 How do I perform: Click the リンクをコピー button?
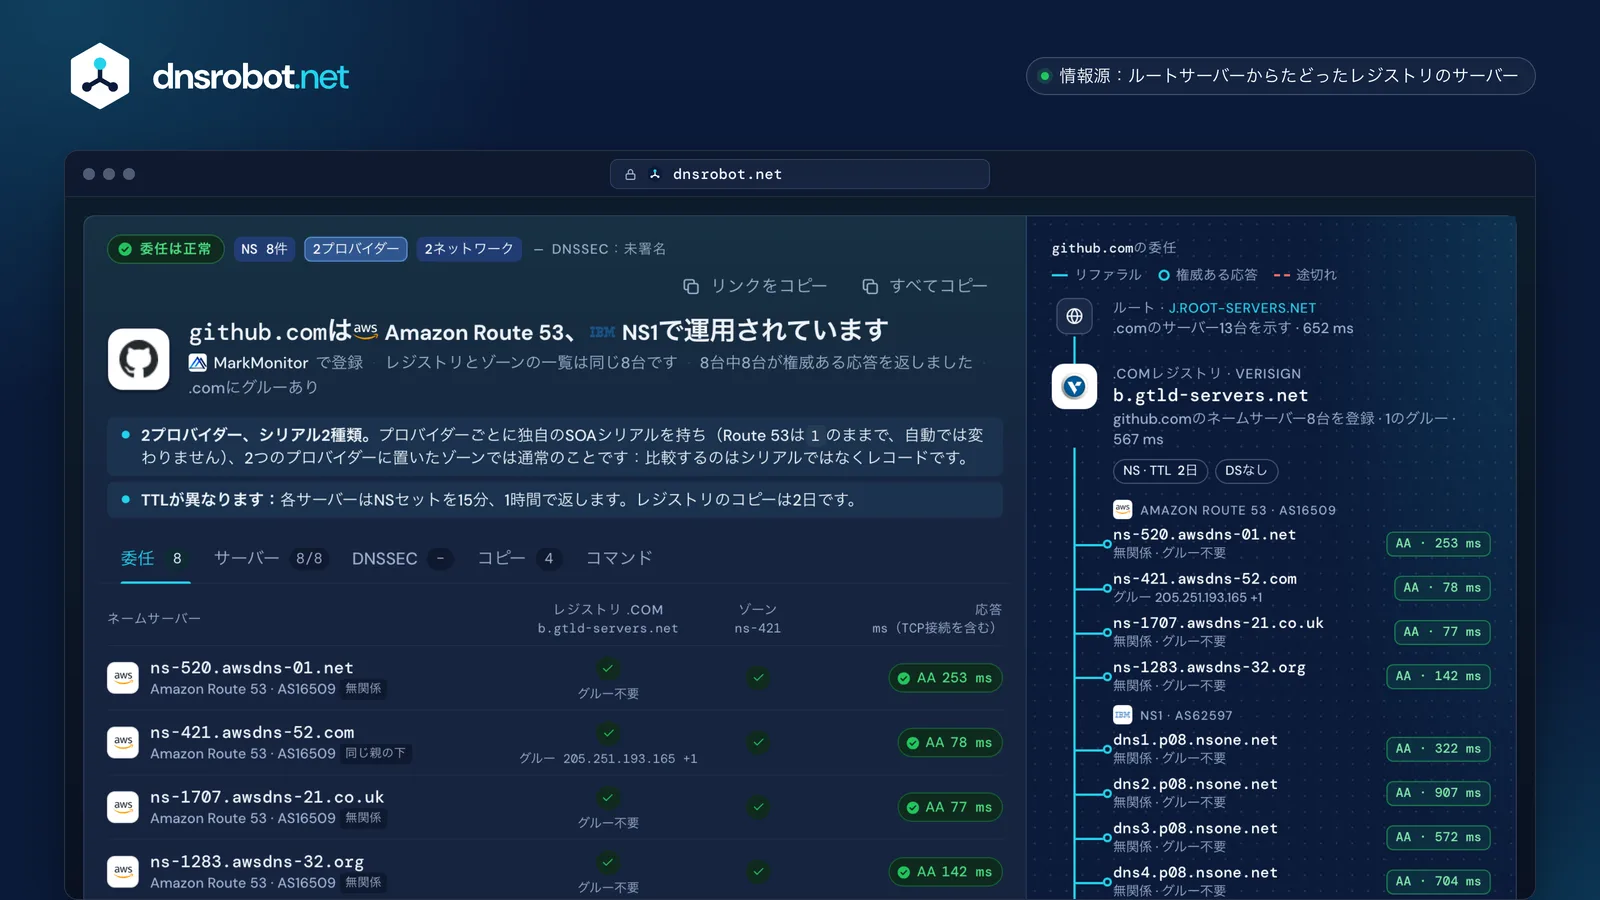[x=755, y=286]
